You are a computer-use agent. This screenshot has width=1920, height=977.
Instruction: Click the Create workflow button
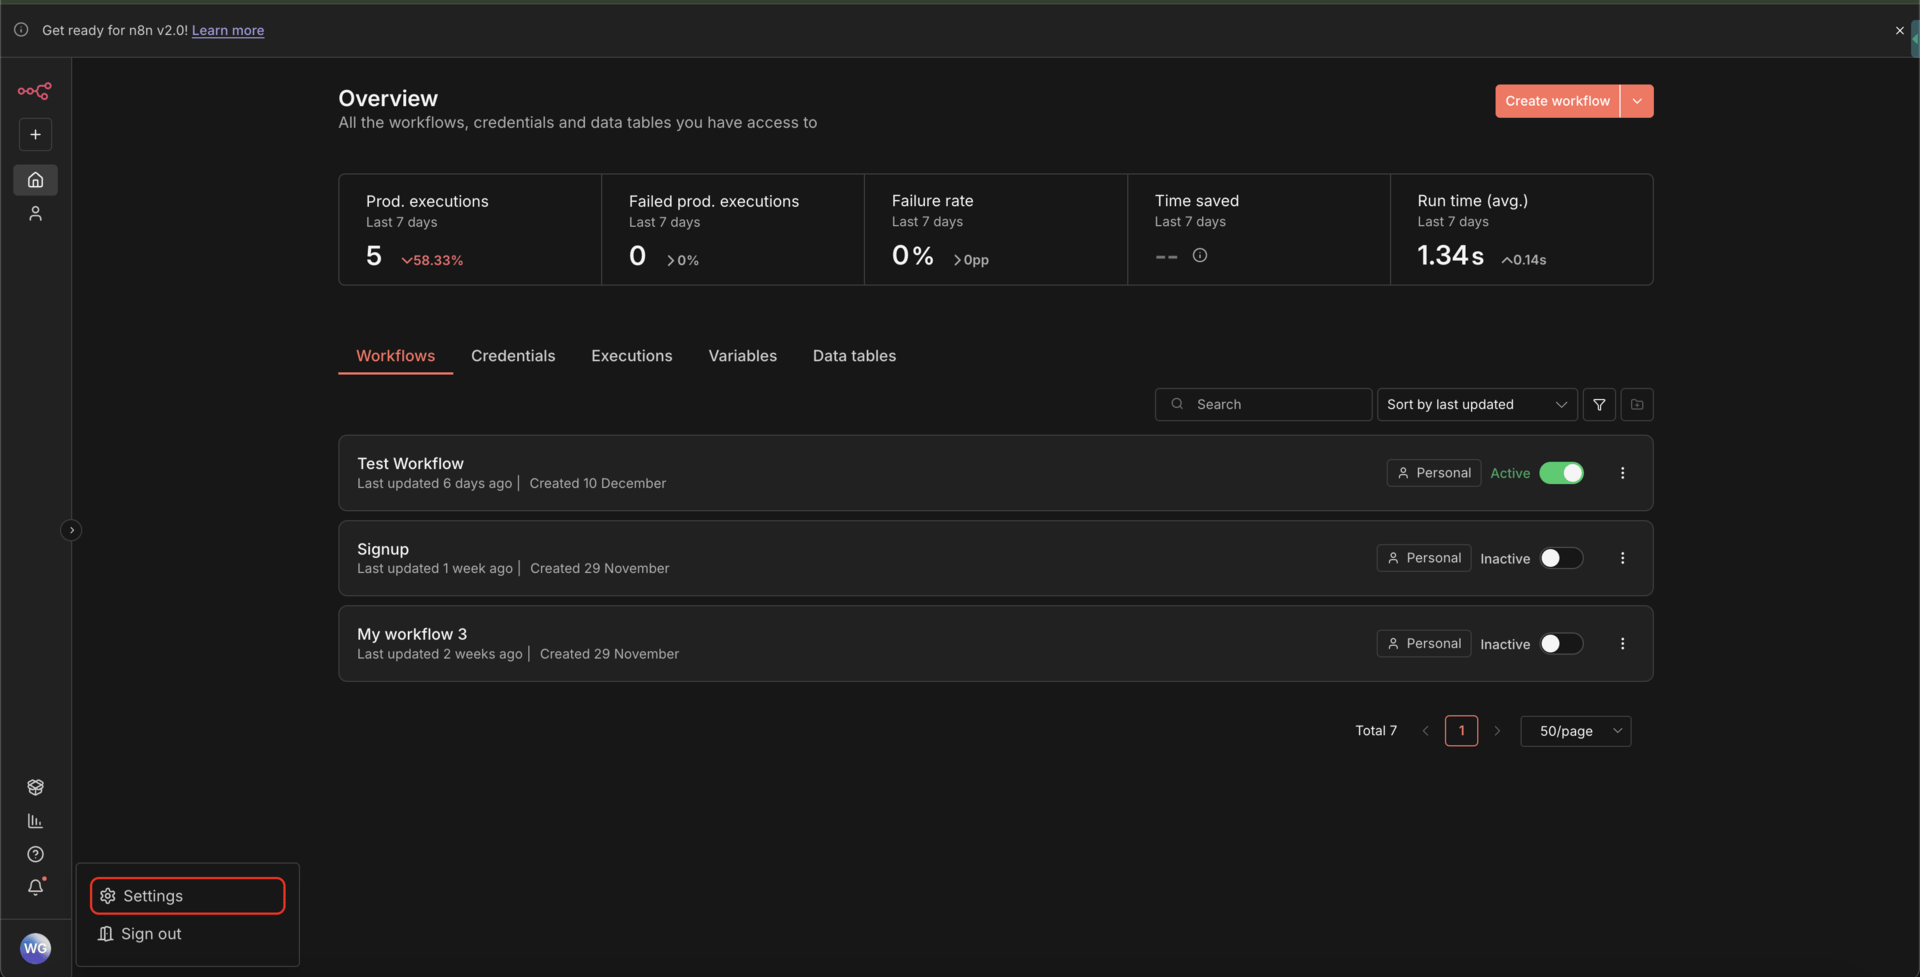pos(1557,101)
